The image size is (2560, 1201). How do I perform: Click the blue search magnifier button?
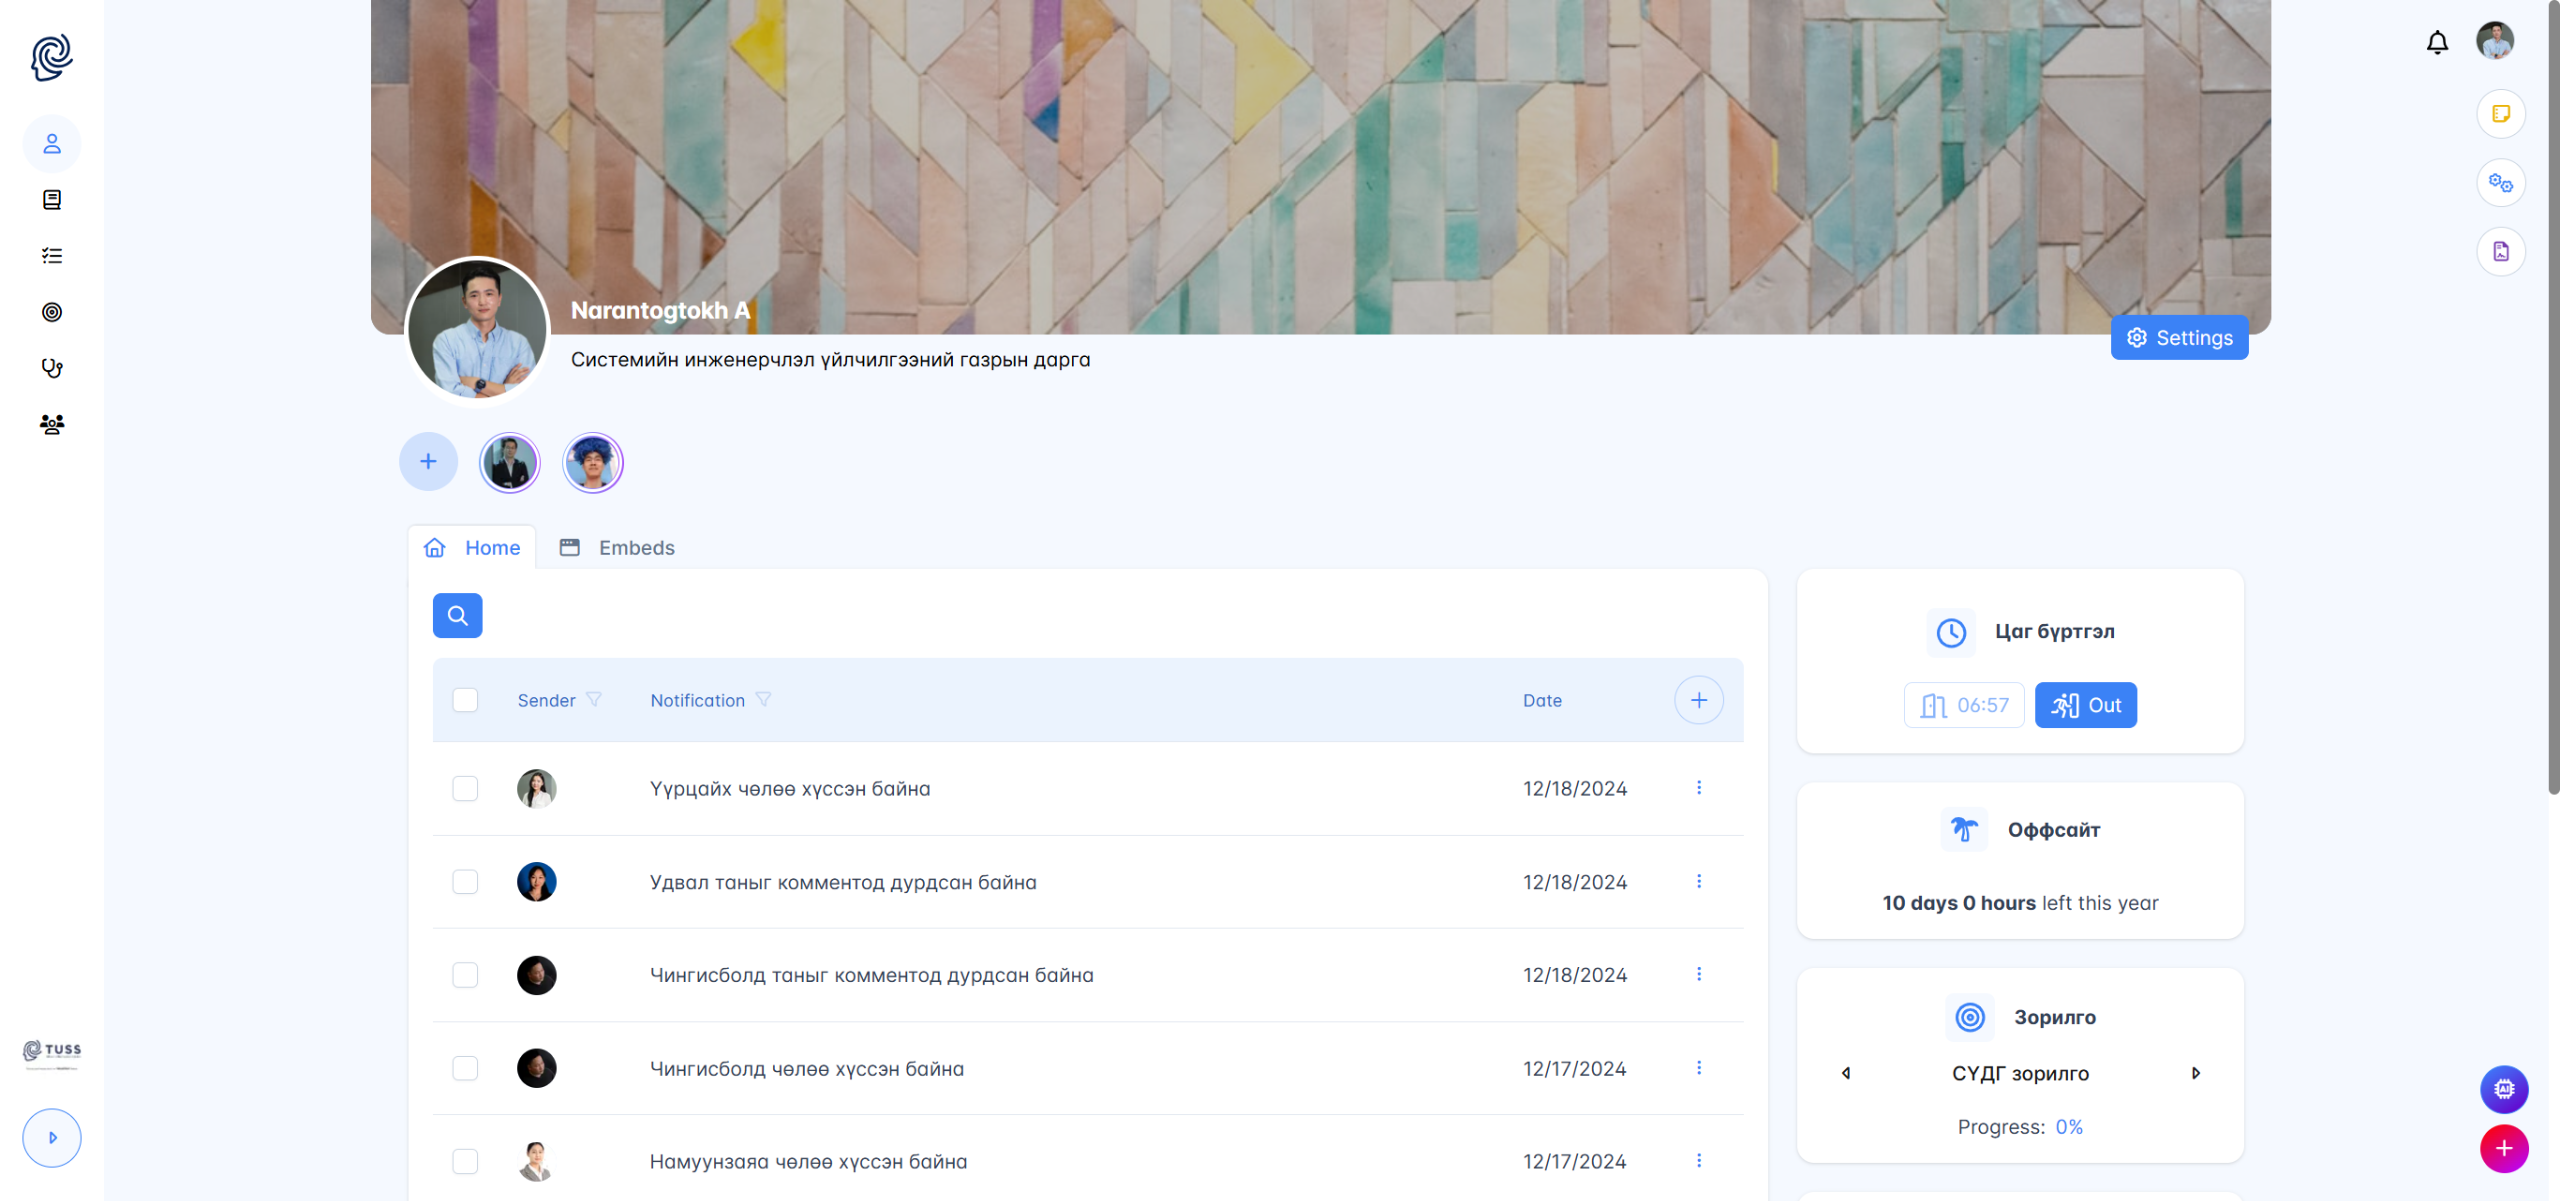457,615
